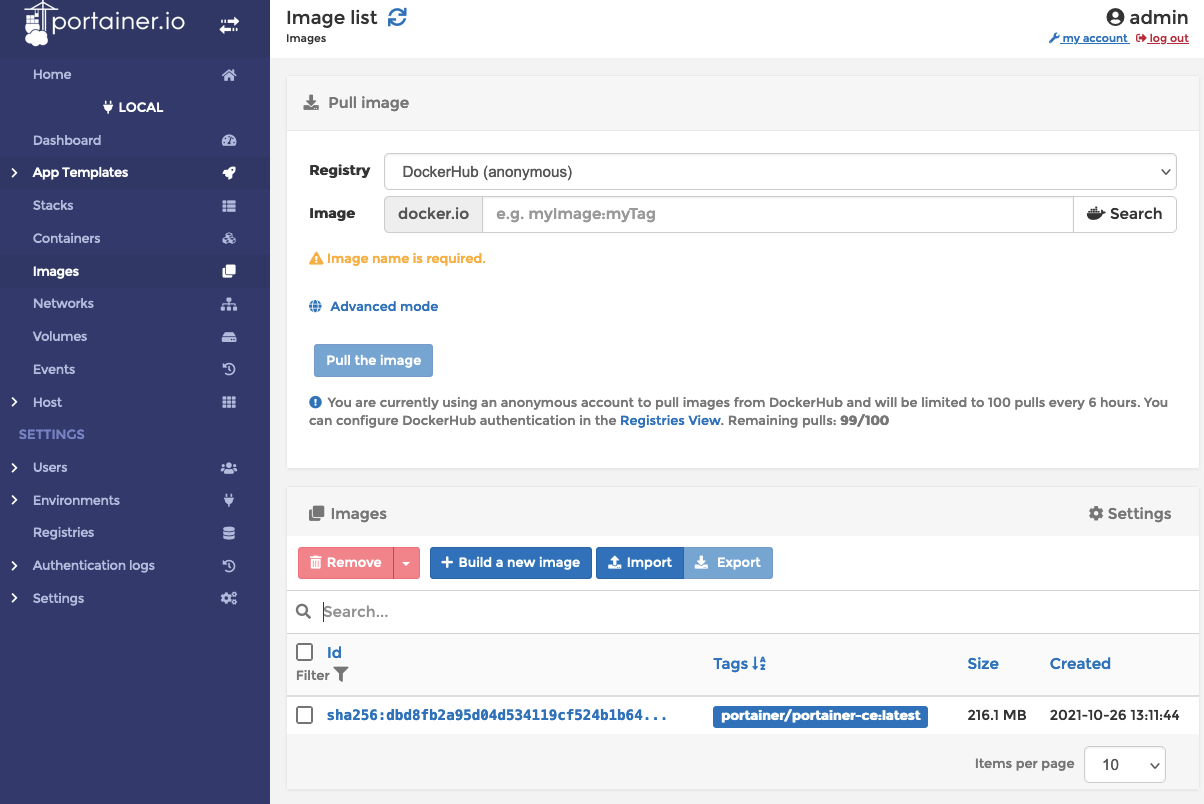The height and width of the screenshot is (804, 1204).
Task: Click the 2021-10-26 13:11:44 created cell
Action: [x=1114, y=716]
